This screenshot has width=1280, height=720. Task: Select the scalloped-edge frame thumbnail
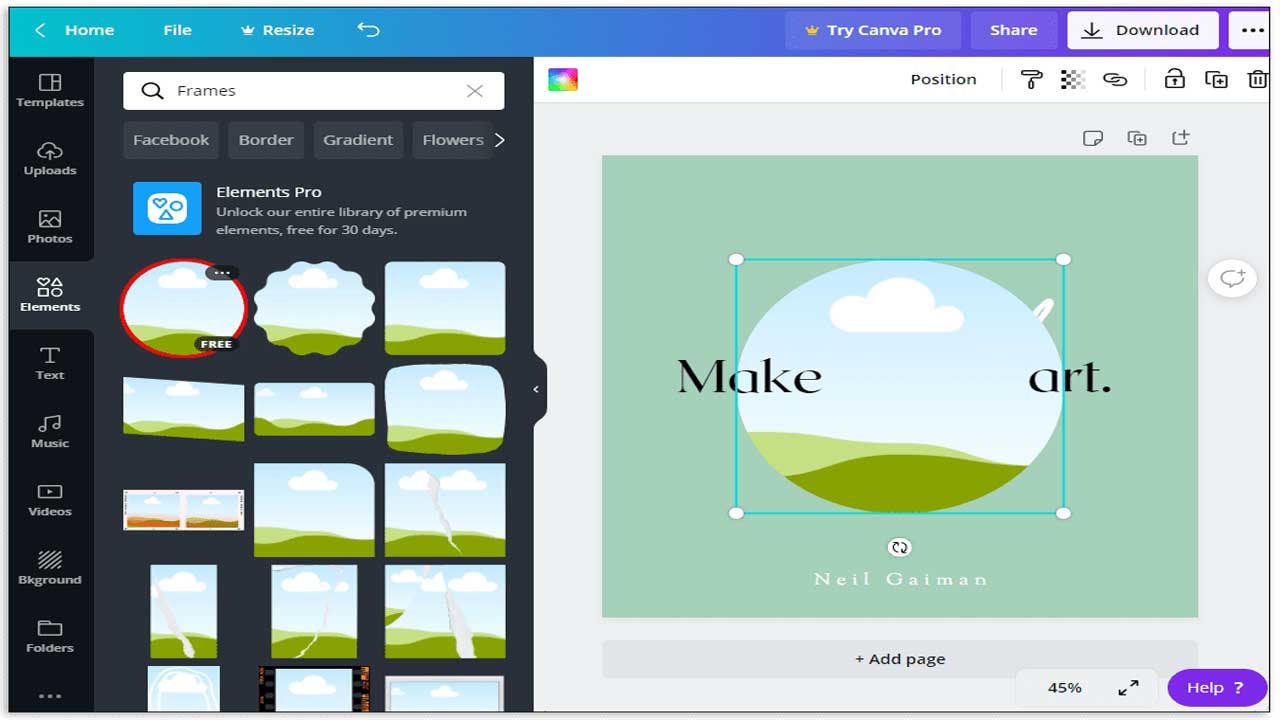coord(314,308)
